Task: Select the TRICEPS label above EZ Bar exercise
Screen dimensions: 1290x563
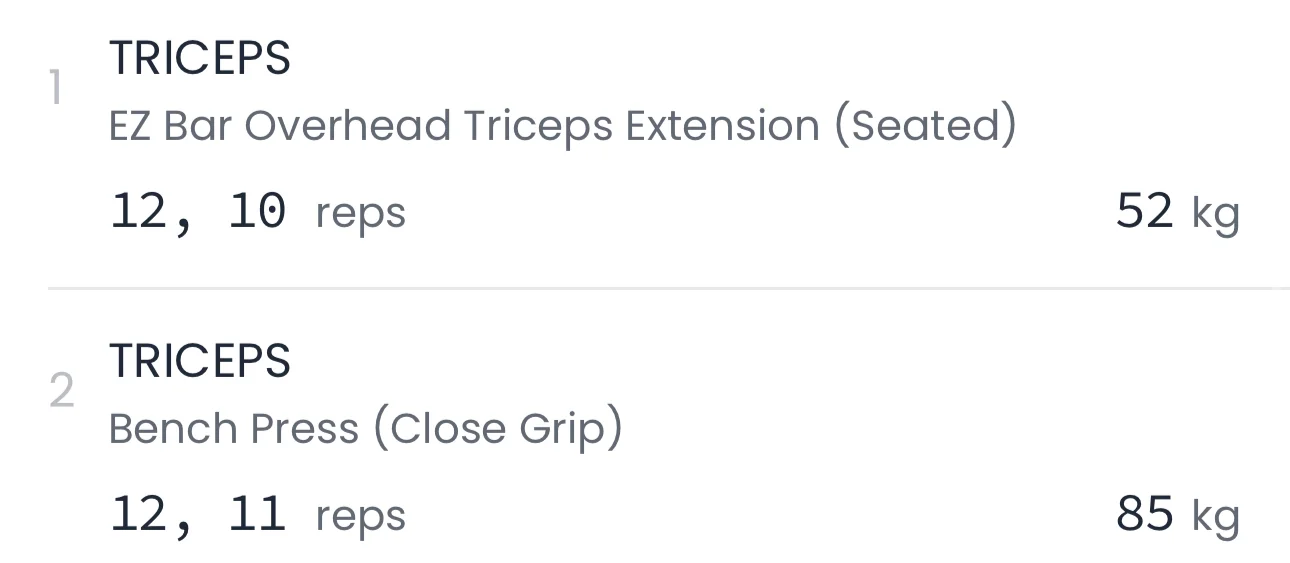Action: (x=199, y=58)
